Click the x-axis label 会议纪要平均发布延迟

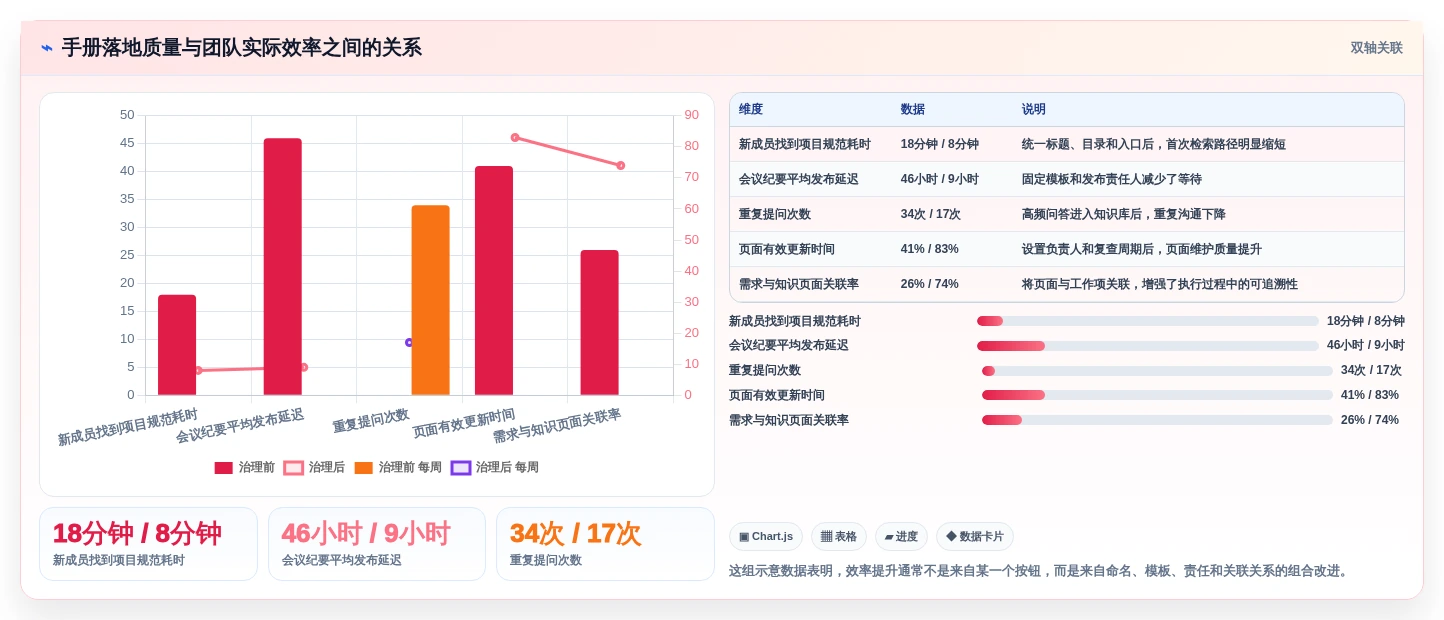pos(240,427)
